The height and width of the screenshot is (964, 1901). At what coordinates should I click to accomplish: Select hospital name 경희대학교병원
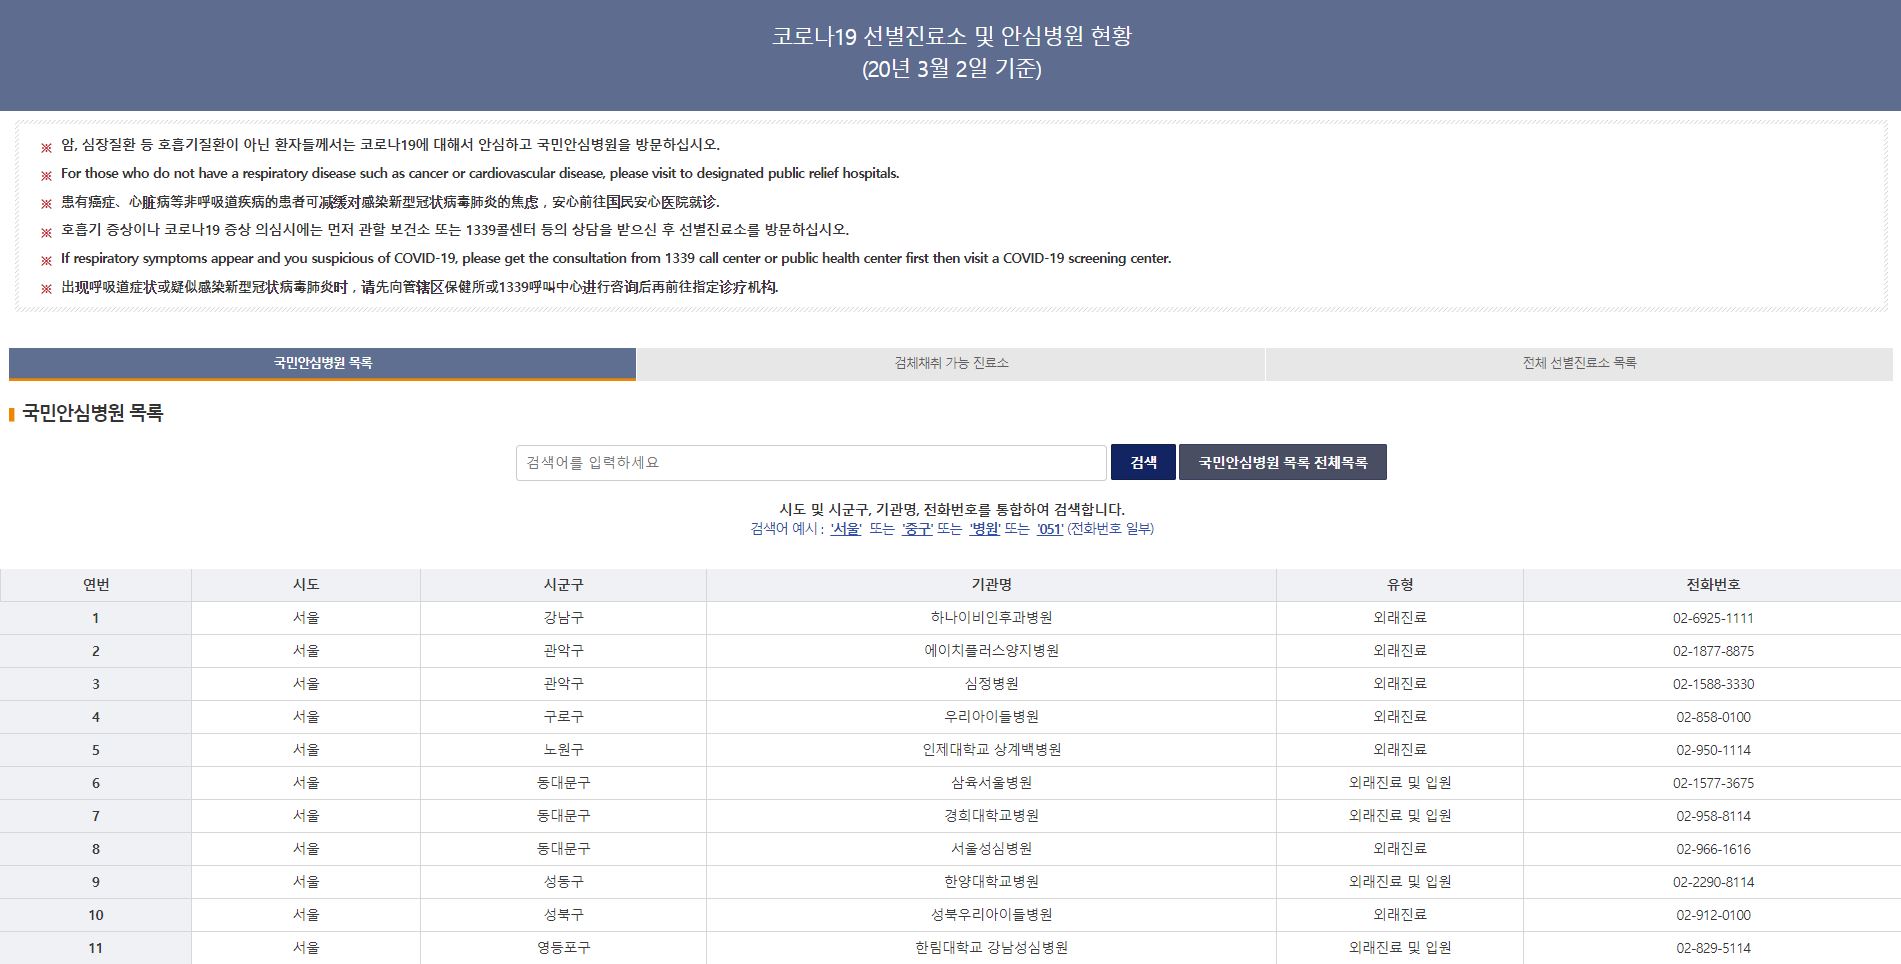(x=991, y=816)
